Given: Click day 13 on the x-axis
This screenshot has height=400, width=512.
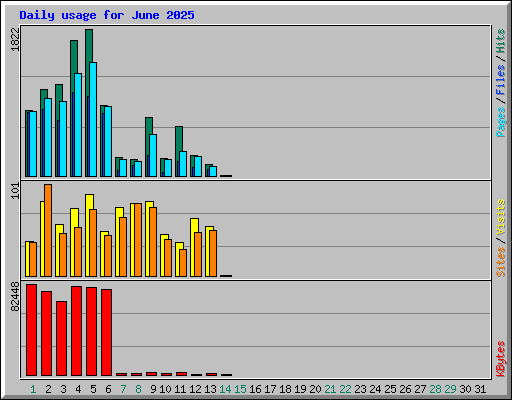Looking at the screenshot, I should (210, 389).
